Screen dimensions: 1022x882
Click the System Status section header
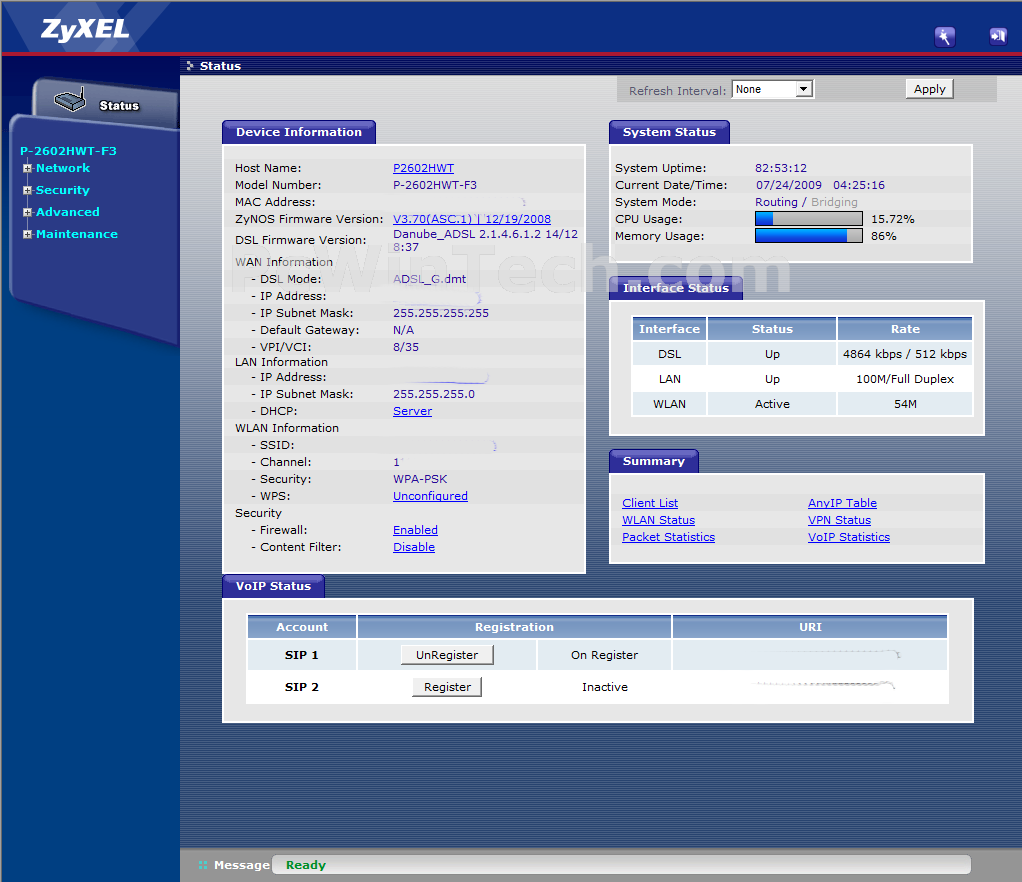pyautogui.click(x=669, y=132)
